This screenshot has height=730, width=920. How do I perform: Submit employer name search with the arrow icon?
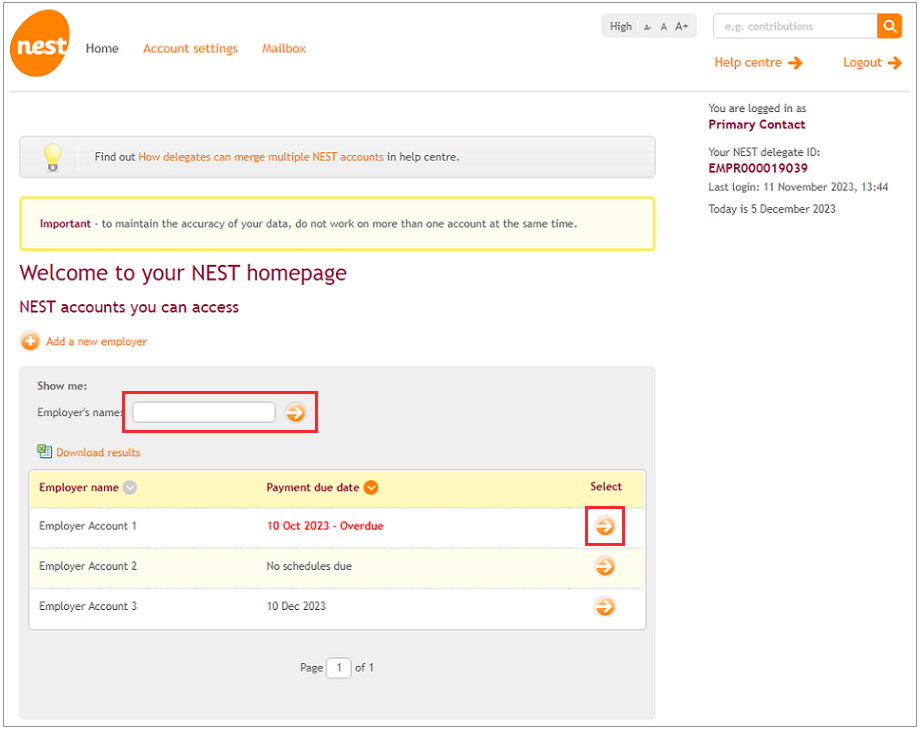[296, 411]
